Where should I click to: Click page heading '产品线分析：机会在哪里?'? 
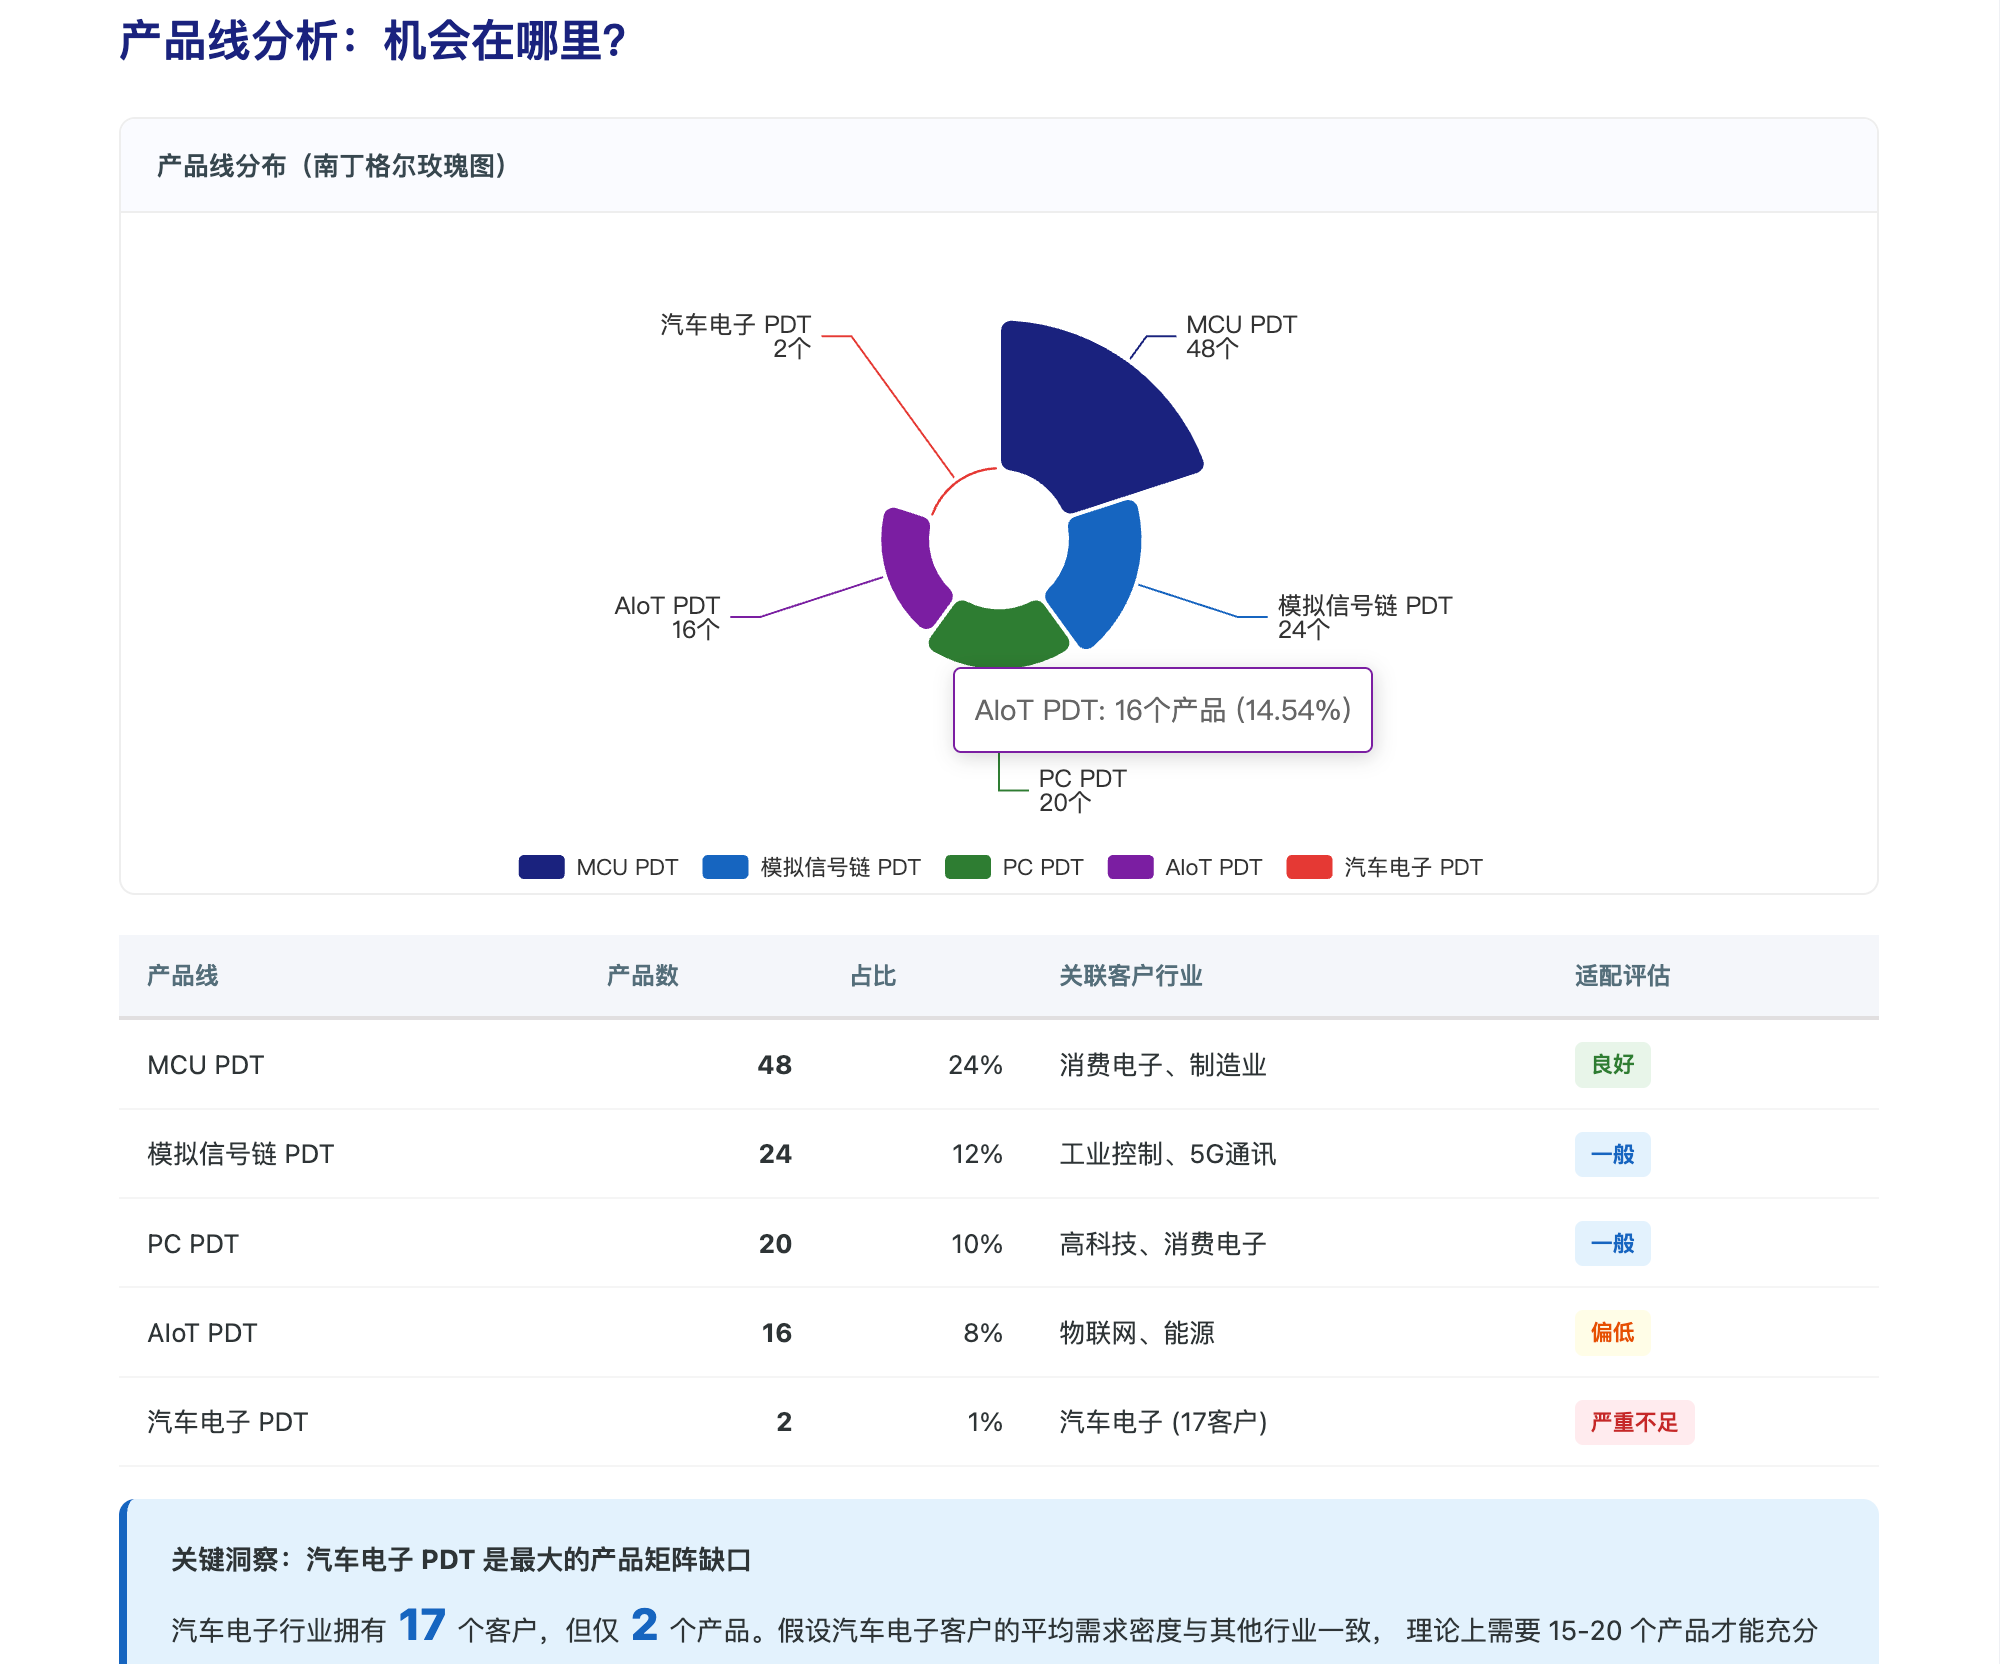tap(372, 42)
